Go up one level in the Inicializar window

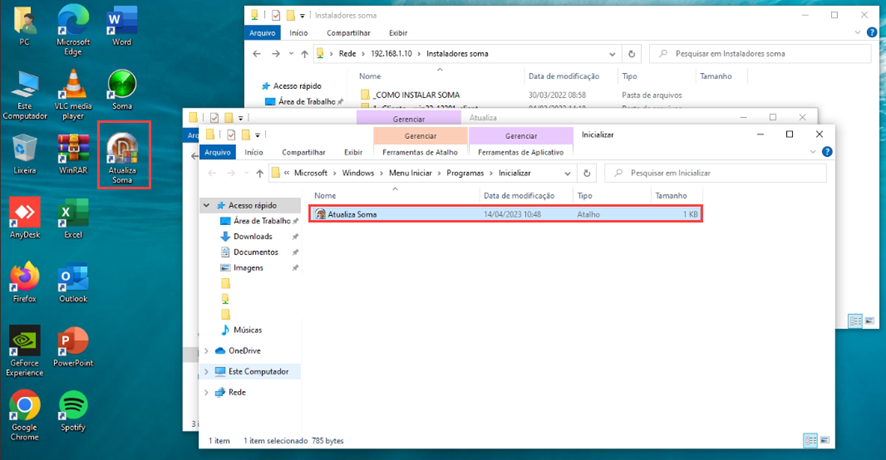pos(259,173)
